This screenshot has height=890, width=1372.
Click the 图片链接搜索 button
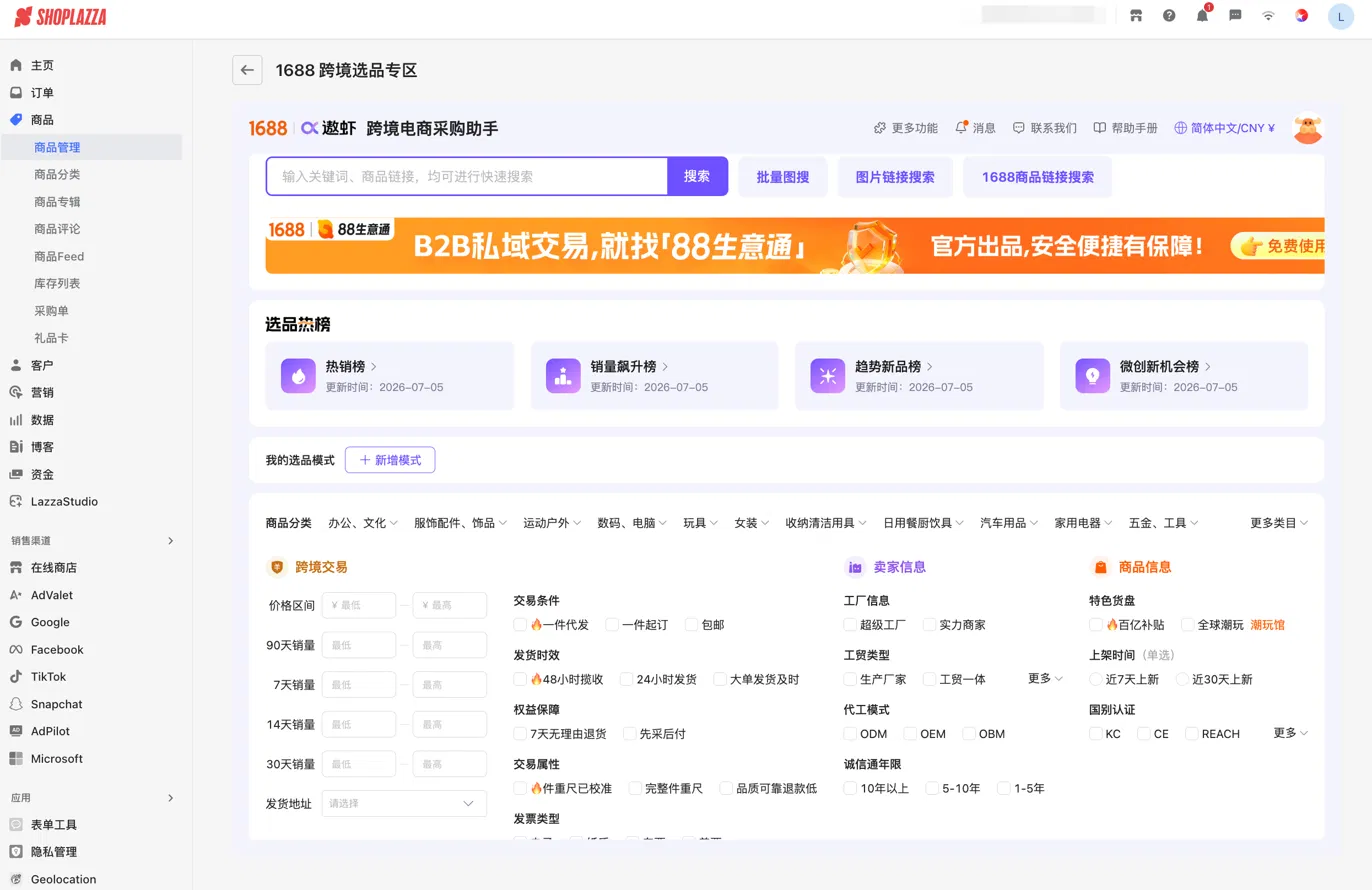point(895,177)
